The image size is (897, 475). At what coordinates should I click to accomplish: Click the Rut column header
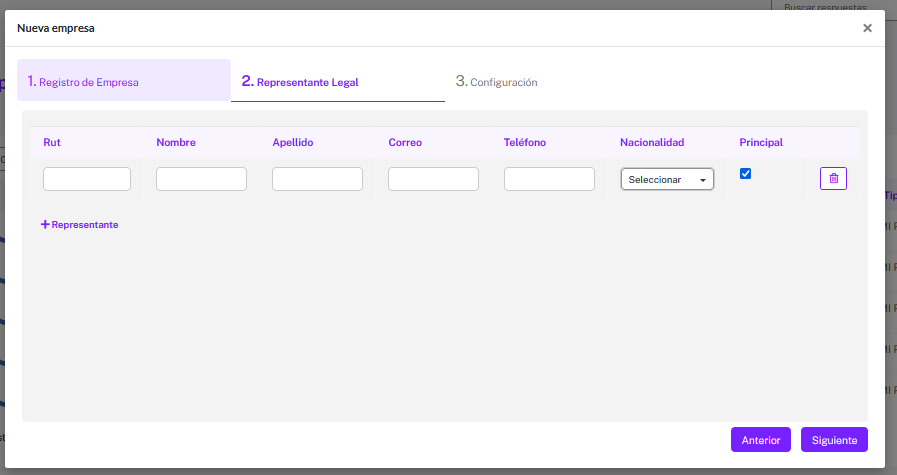tap(52, 142)
